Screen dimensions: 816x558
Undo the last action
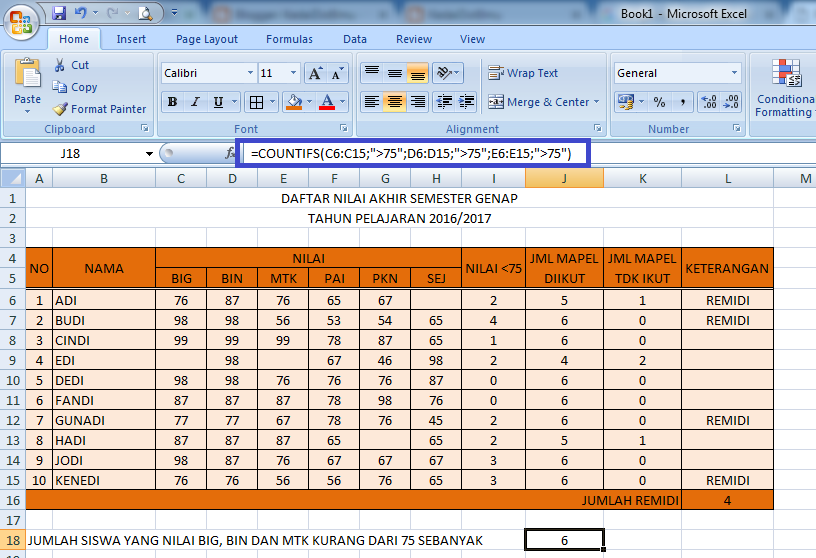(x=81, y=13)
